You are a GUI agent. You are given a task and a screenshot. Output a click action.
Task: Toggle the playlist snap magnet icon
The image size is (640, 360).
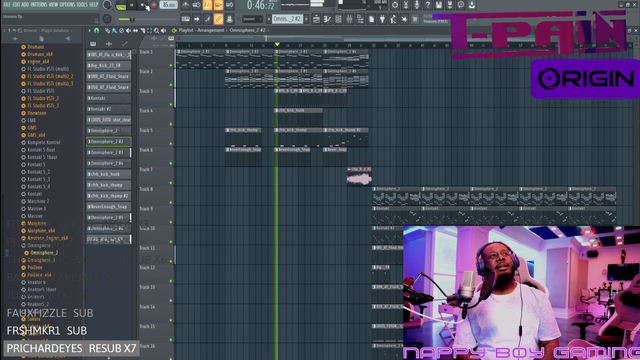[97, 31]
